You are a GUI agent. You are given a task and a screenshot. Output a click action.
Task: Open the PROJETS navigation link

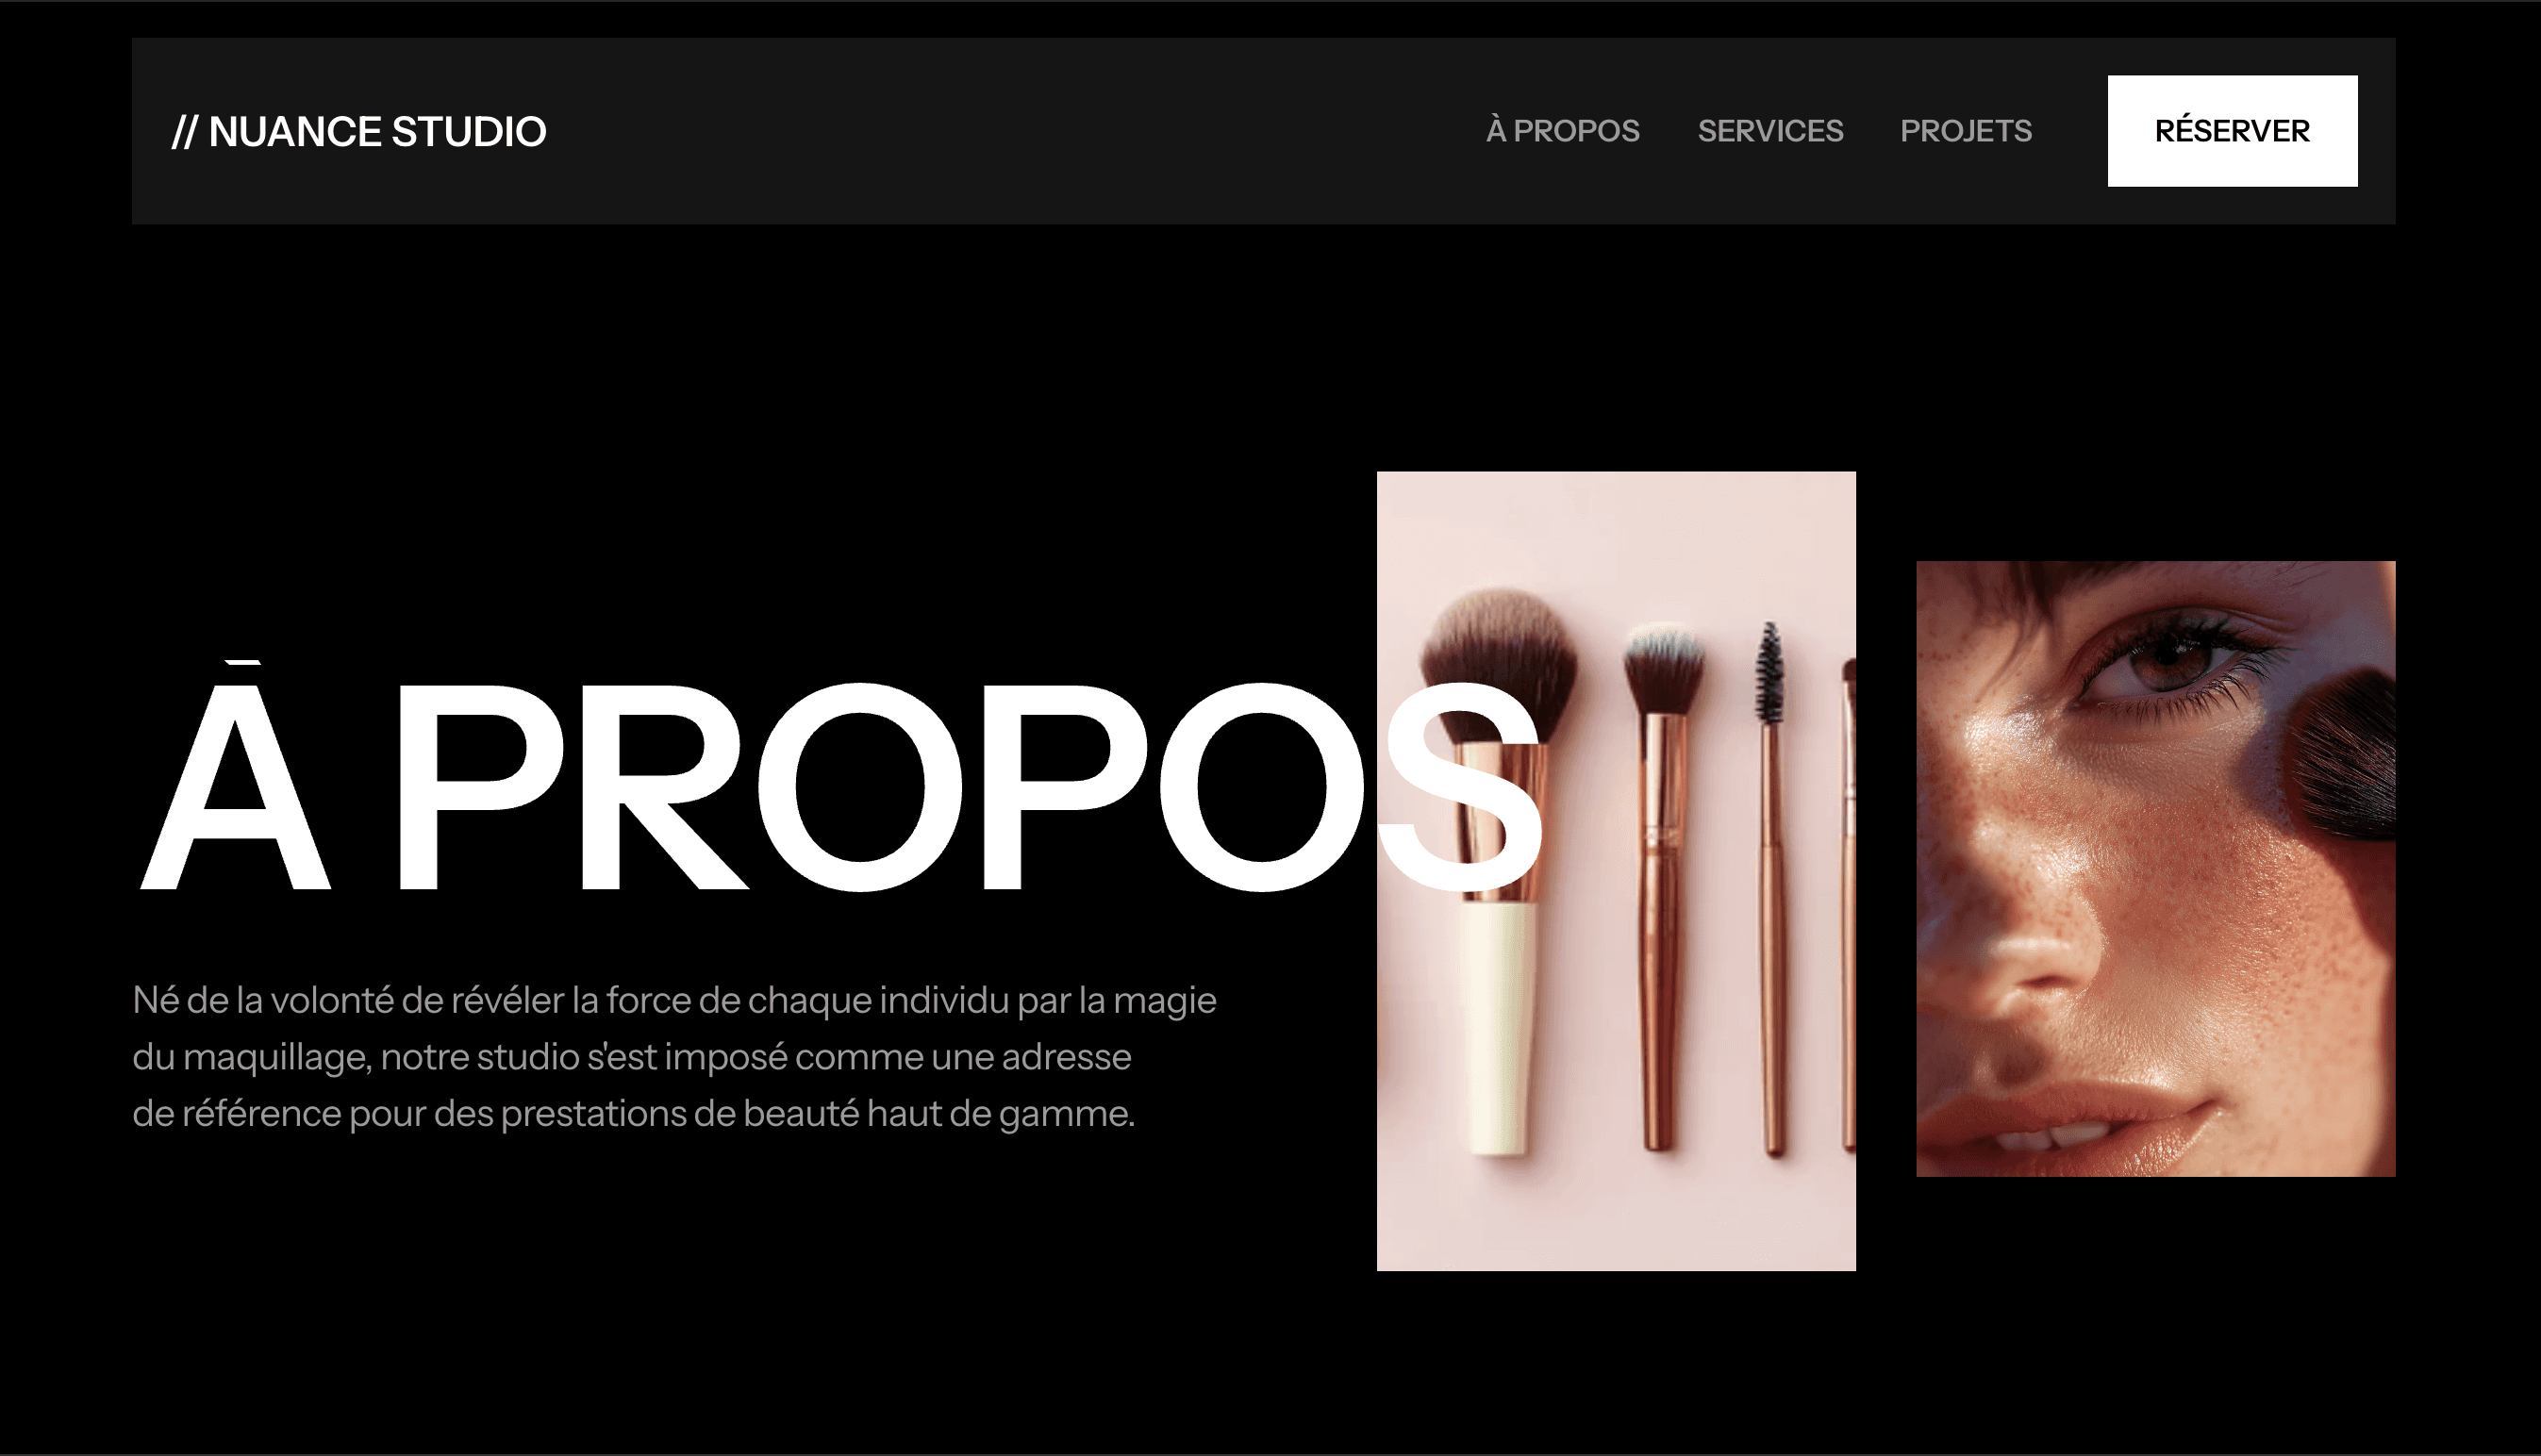pyautogui.click(x=1965, y=131)
